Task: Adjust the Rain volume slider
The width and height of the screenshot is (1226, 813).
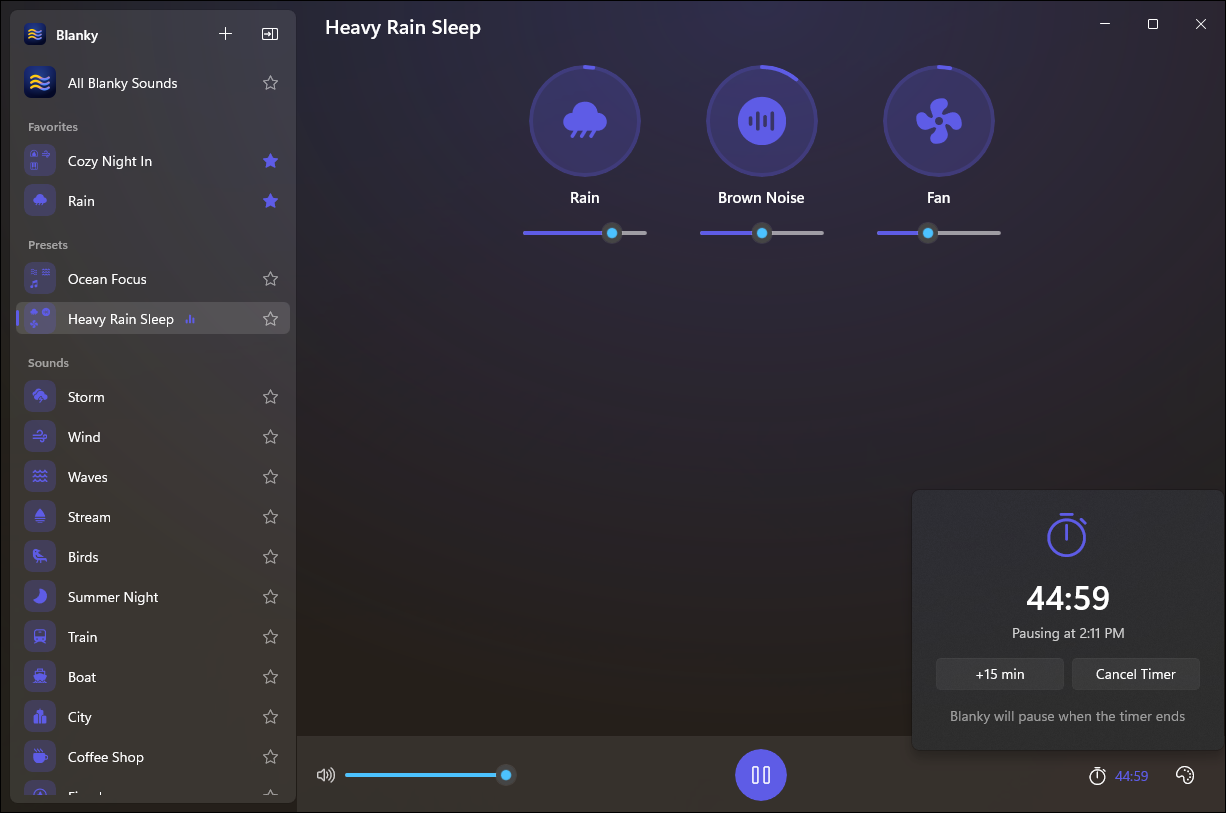Action: point(585,233)
